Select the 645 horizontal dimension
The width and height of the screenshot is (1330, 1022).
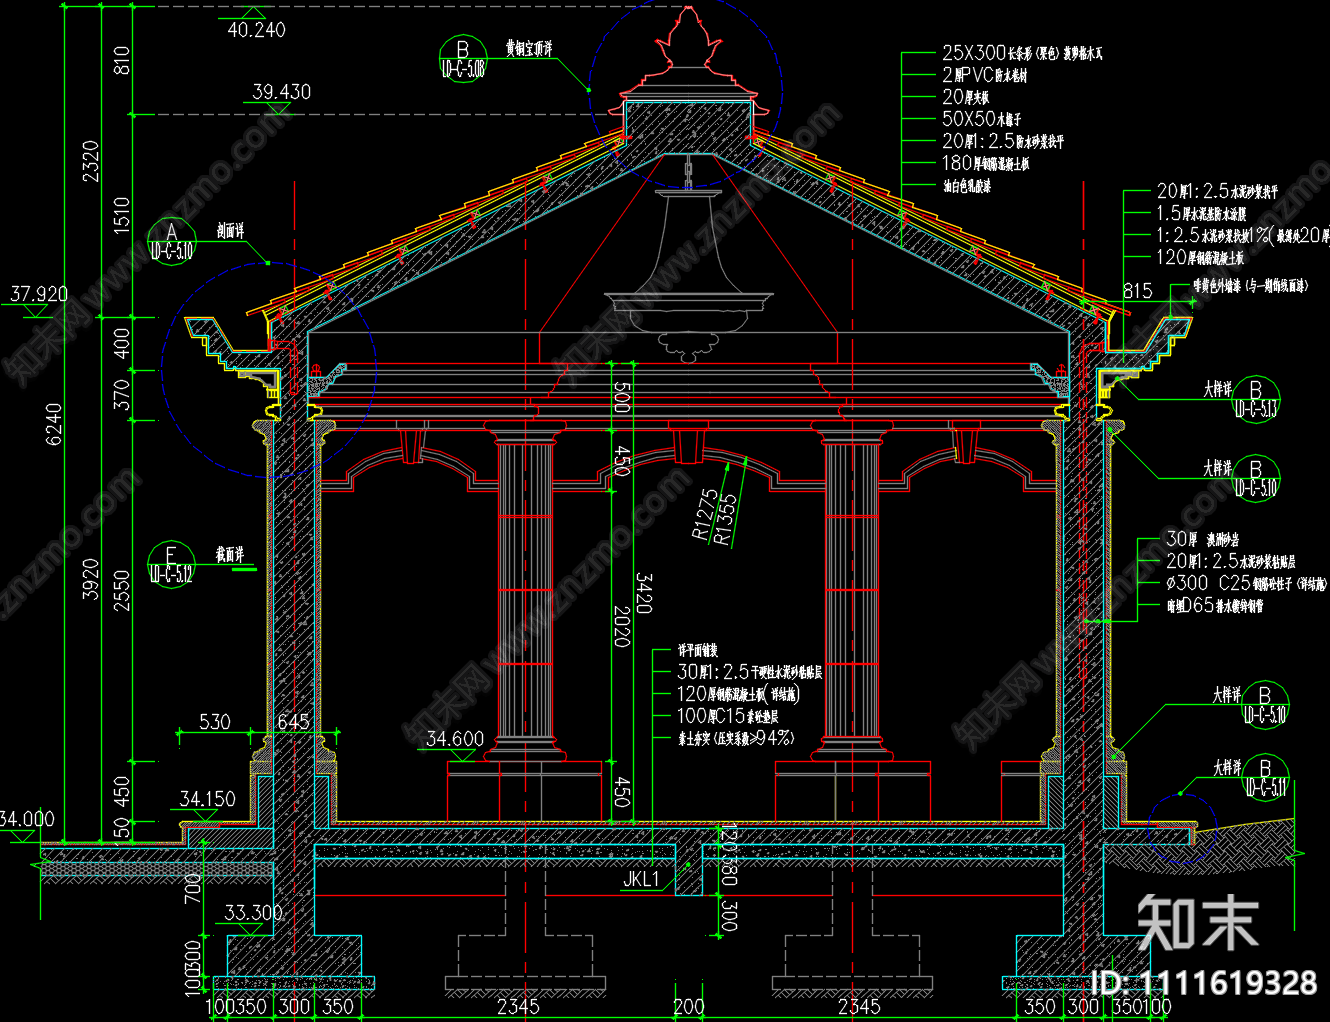(293, 722)
